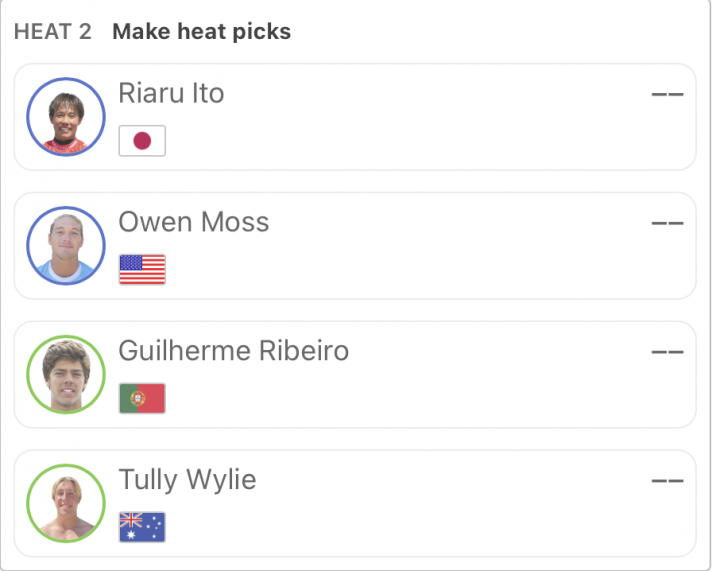
Task: Click the HEAT 2 label
Action: point(53,32)
